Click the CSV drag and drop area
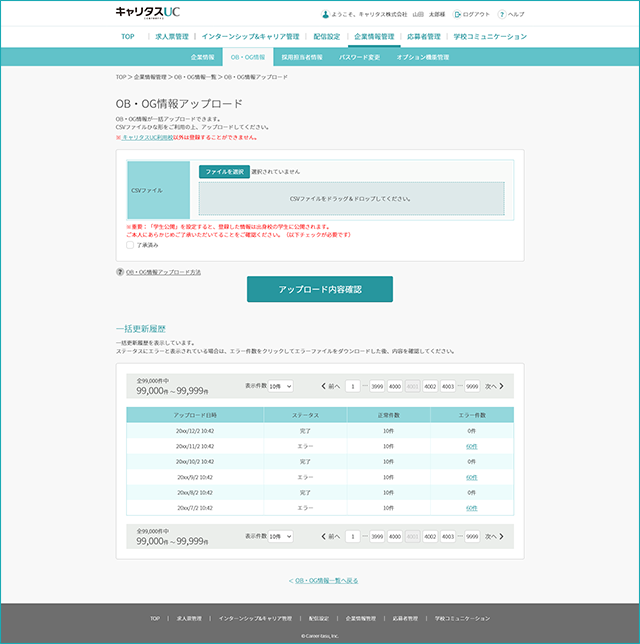Viewport: 640px width, 644px height. click(x=352, y=199)
